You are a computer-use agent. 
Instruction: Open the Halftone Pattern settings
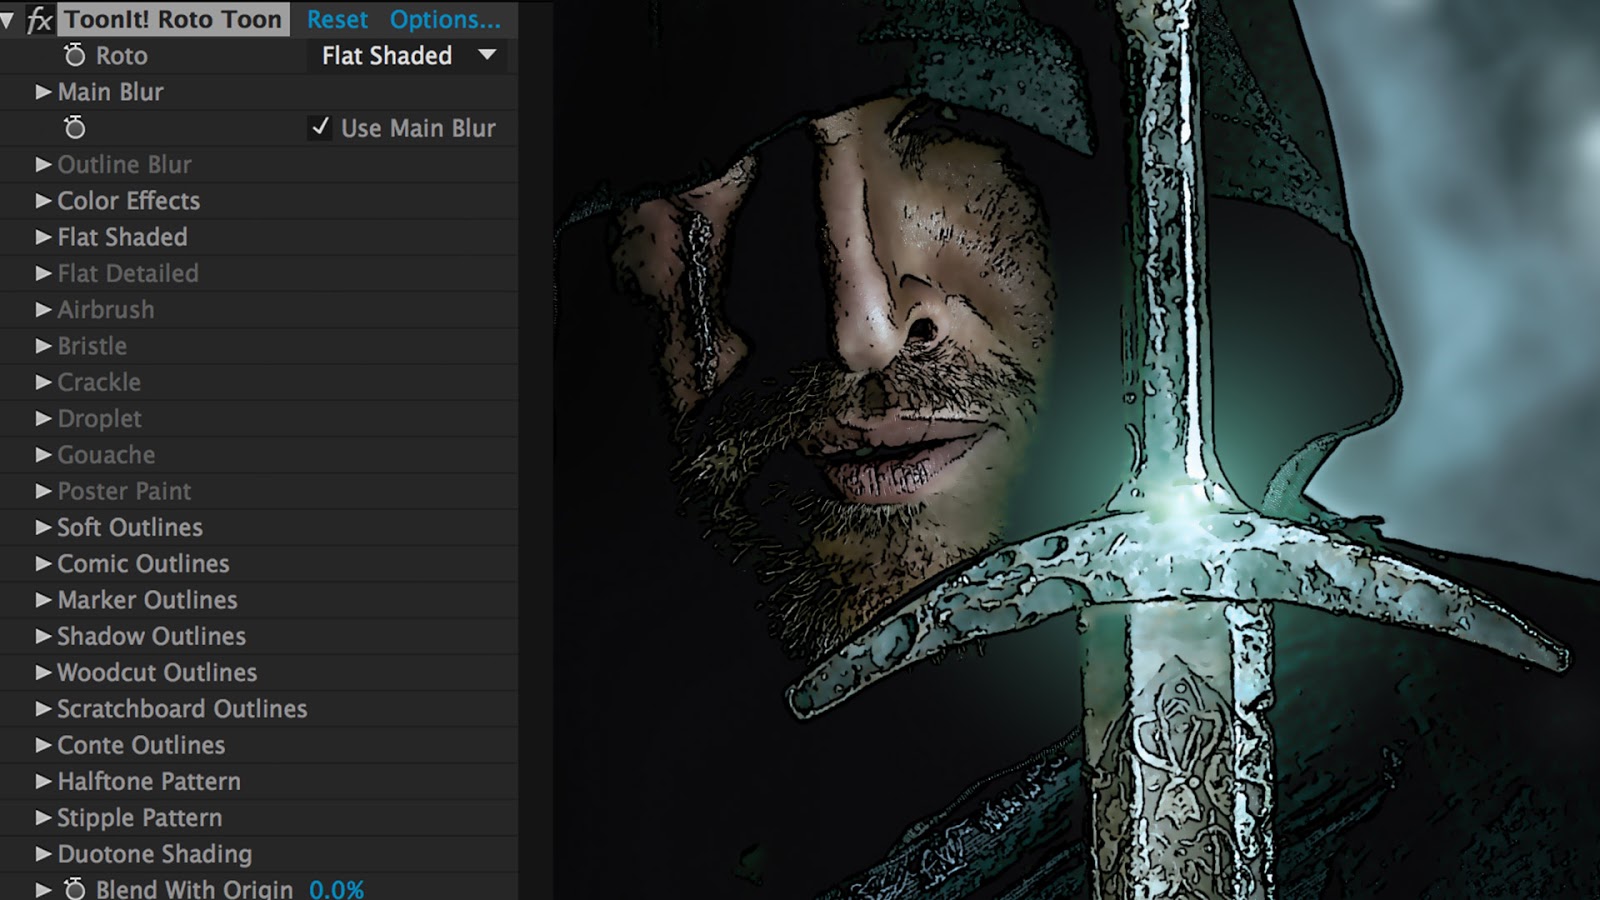click(x=42, y=781)
